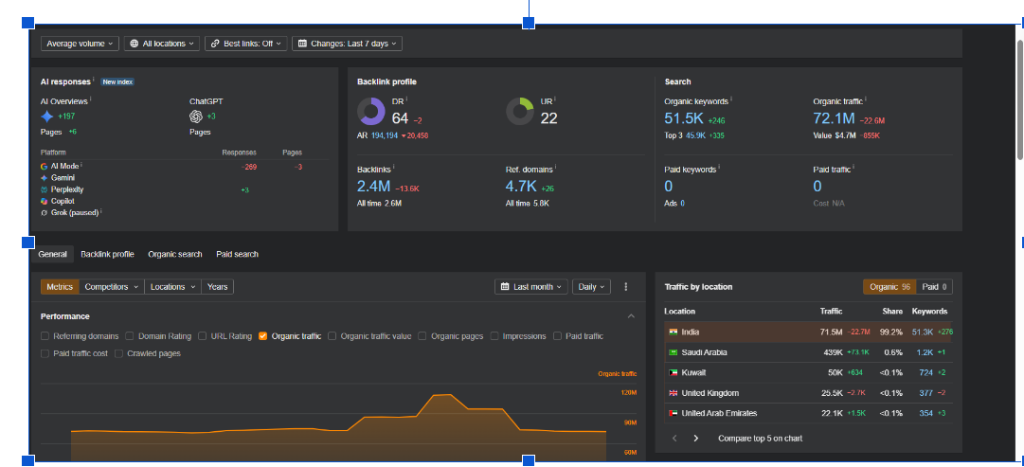1024x467 pixels.
Task: Click the United Kingdom flag icon
Action: pyautogui.click(x=673, y=393)
